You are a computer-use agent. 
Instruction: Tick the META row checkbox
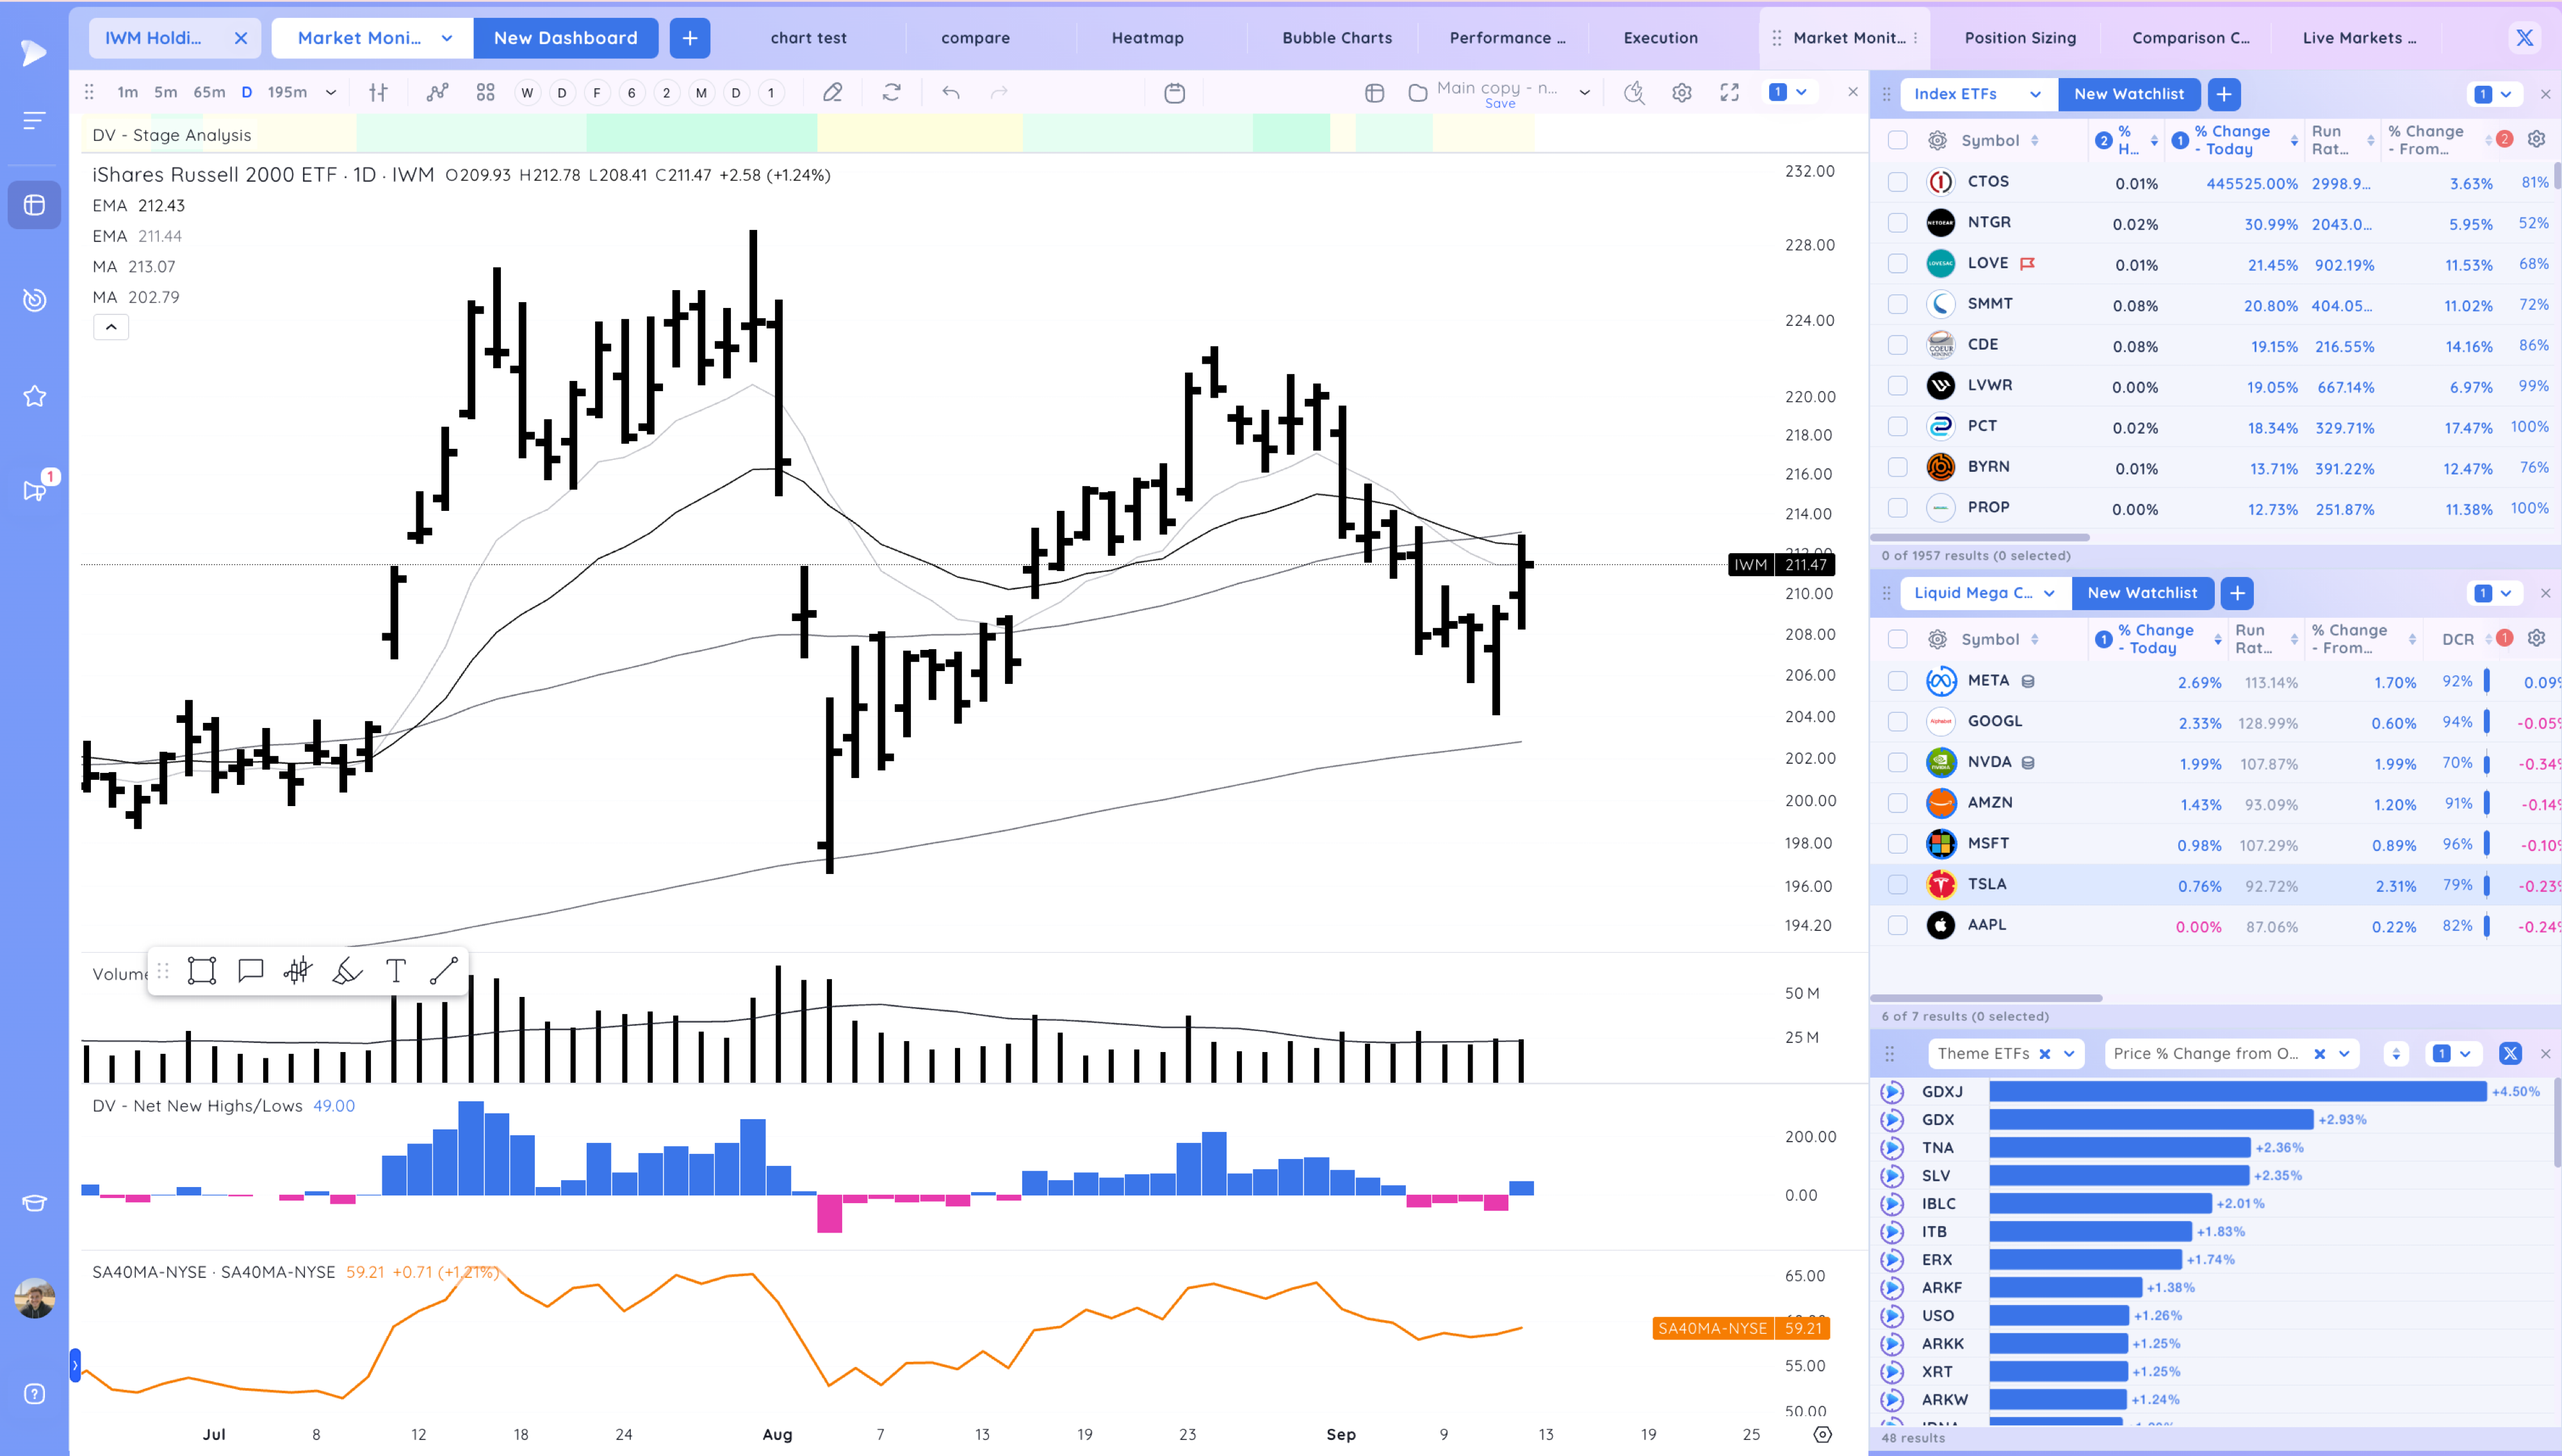pos(1897,681)
